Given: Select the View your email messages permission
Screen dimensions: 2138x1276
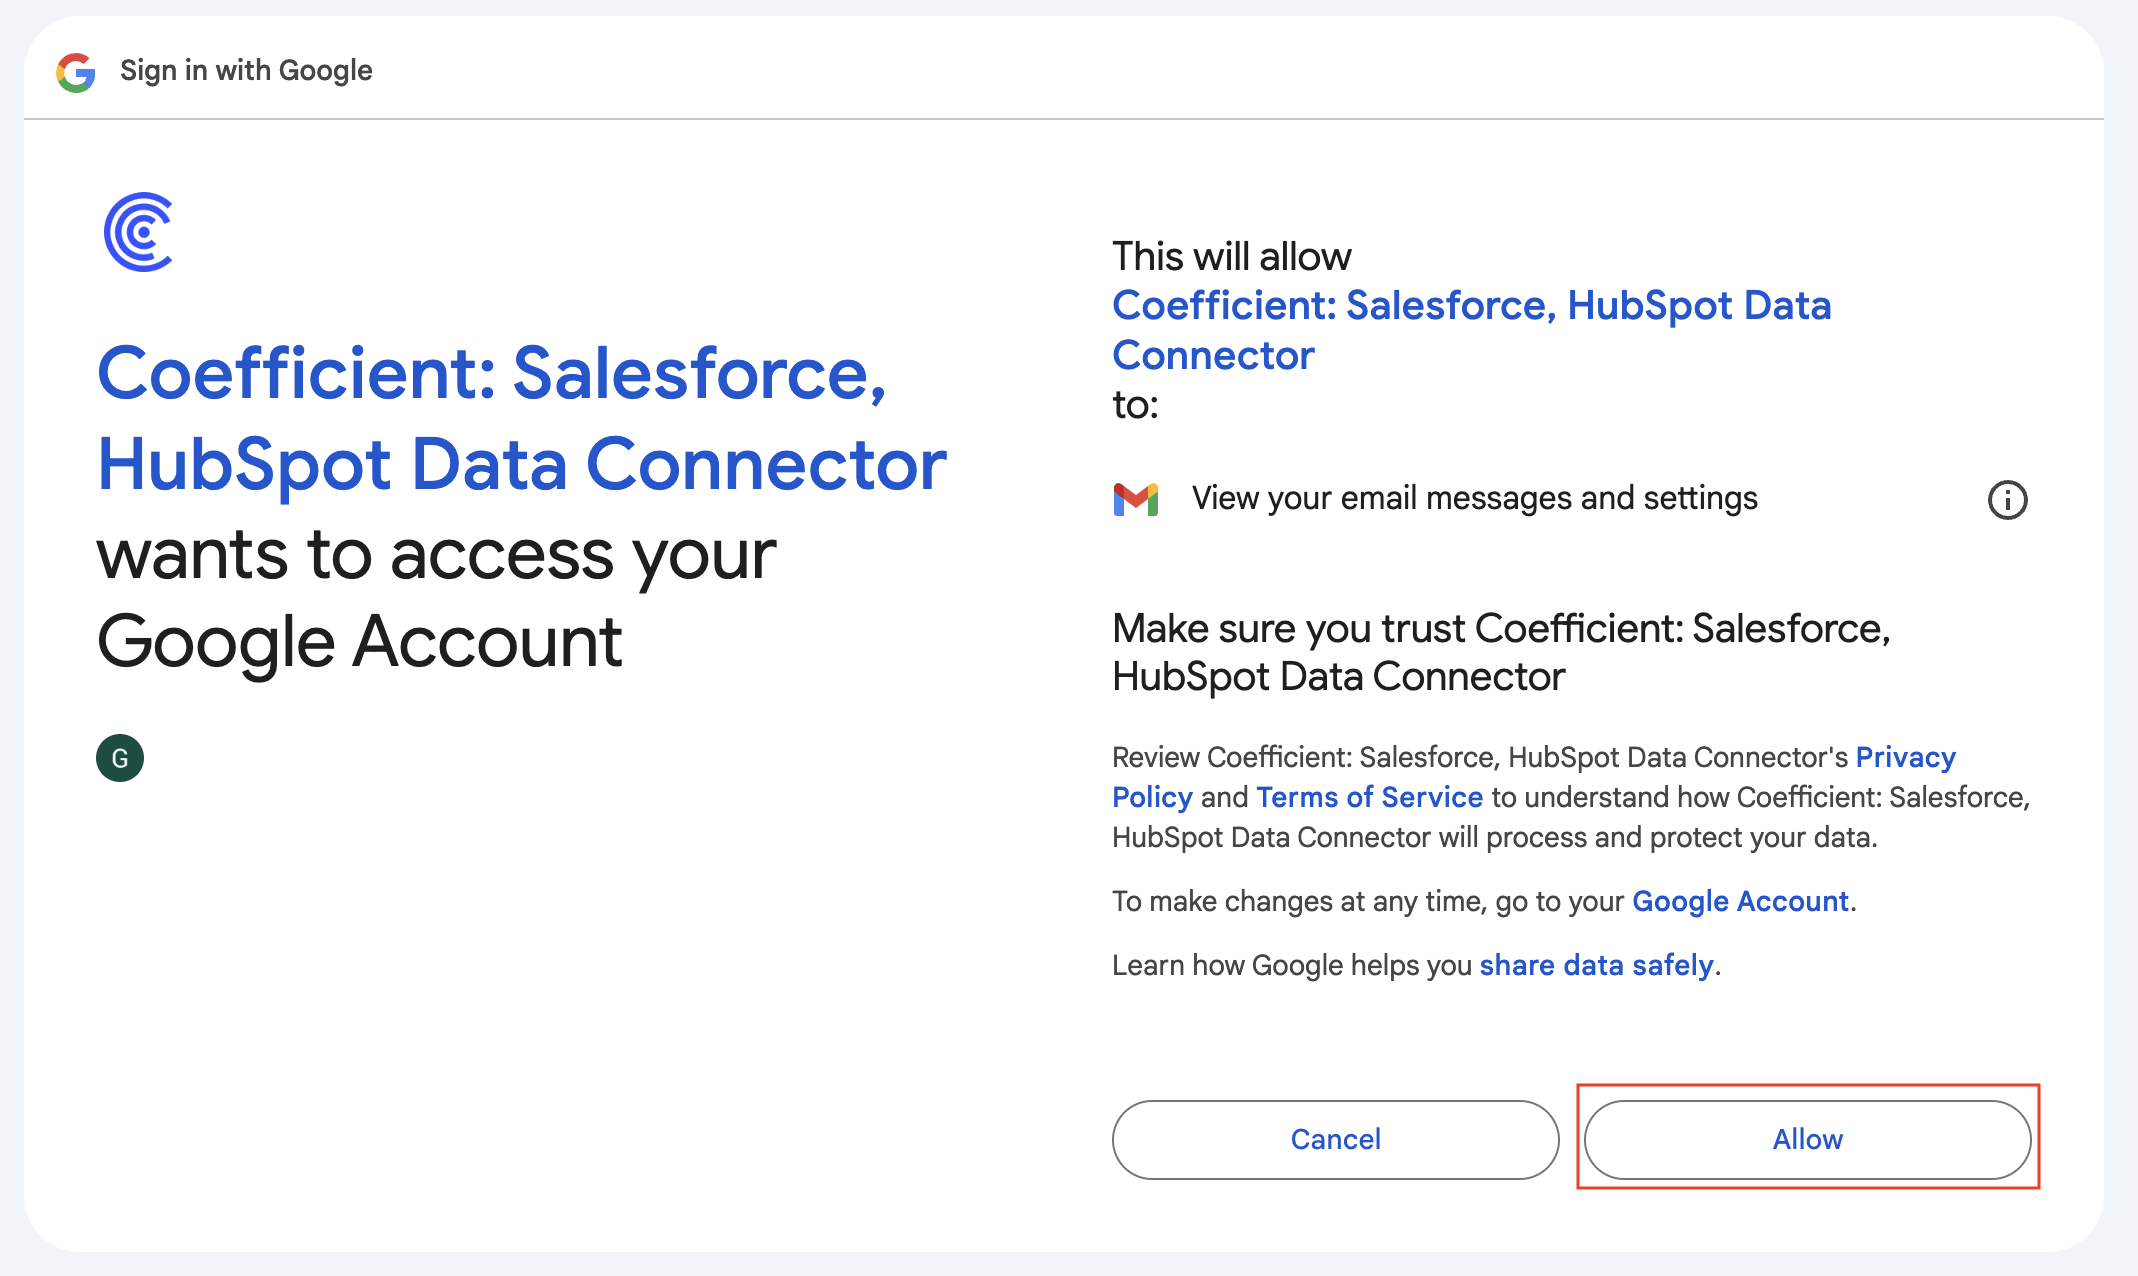Looking at the screenshot, I should tap(1474, 498).
